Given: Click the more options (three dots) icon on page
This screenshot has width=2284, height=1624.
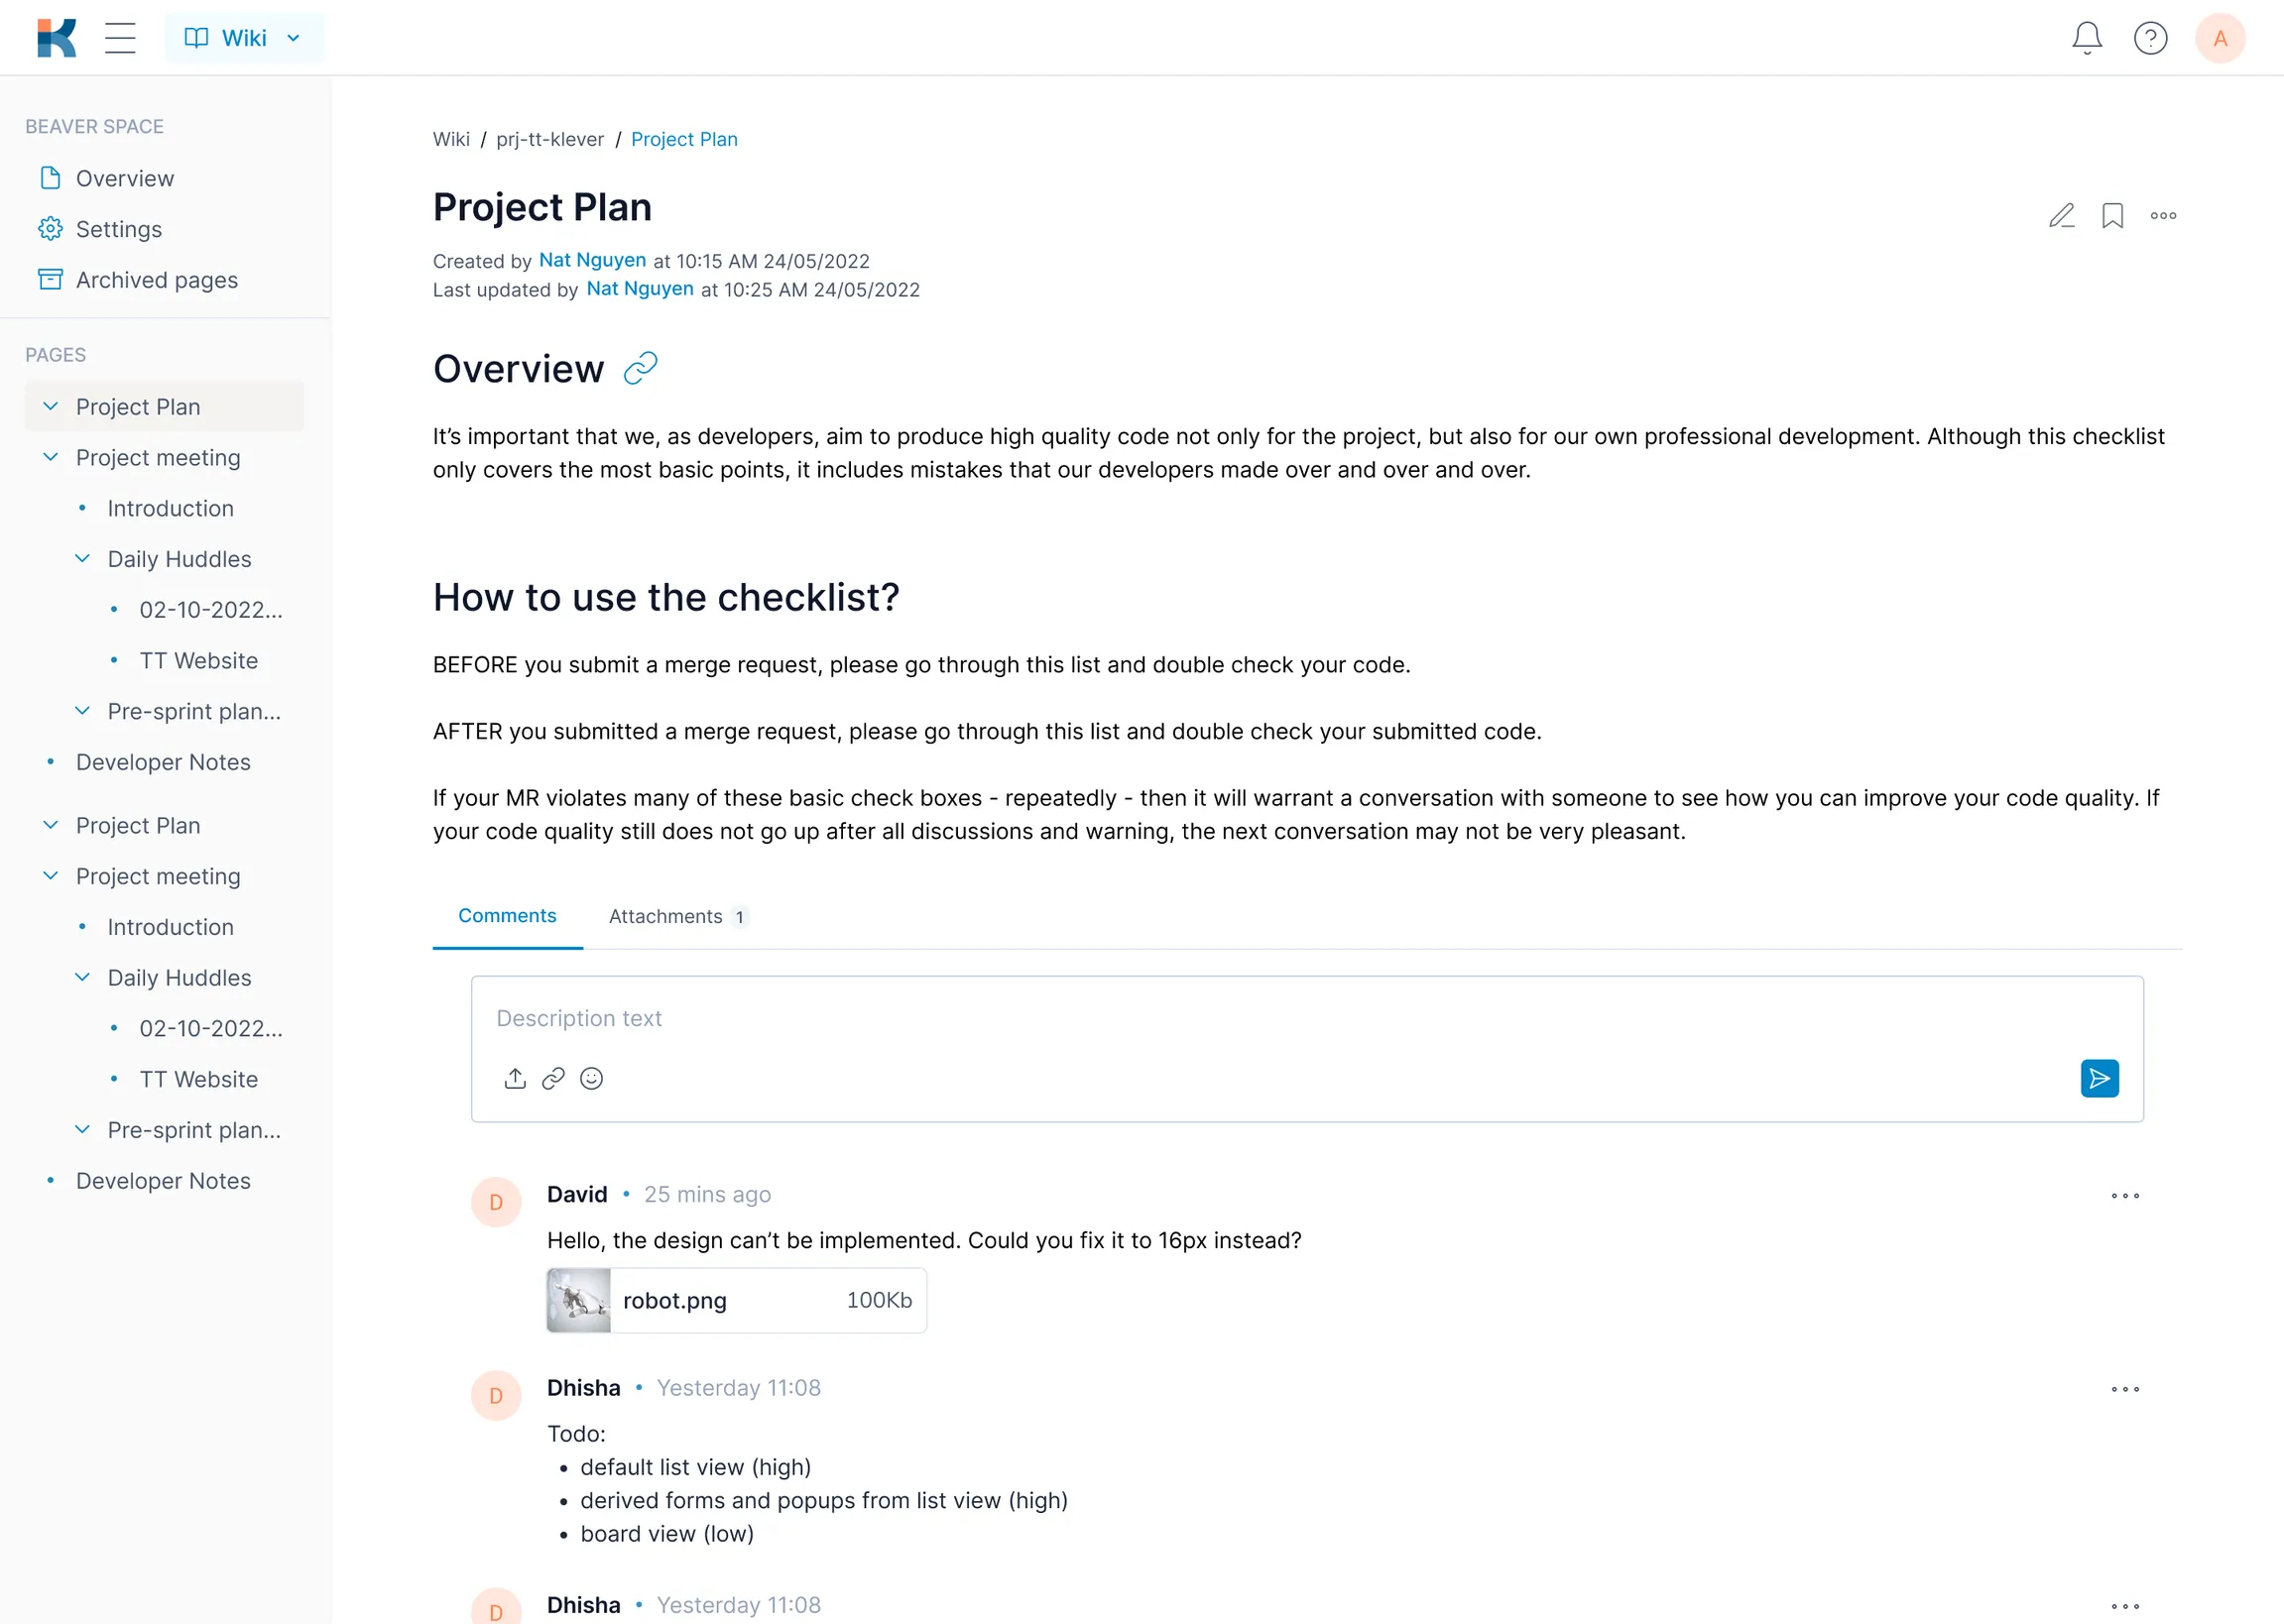Looking at the screenshot, I should coord(2163,214).
